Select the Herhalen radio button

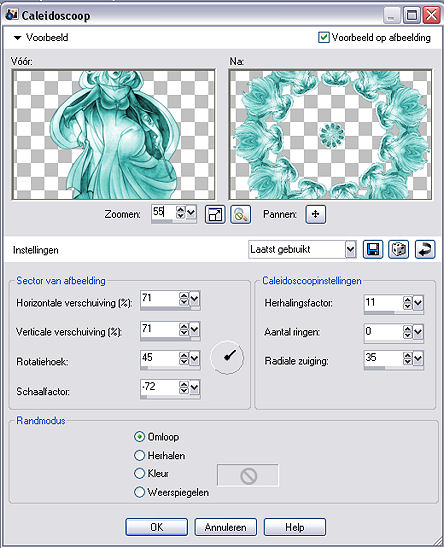click(139, 455)
